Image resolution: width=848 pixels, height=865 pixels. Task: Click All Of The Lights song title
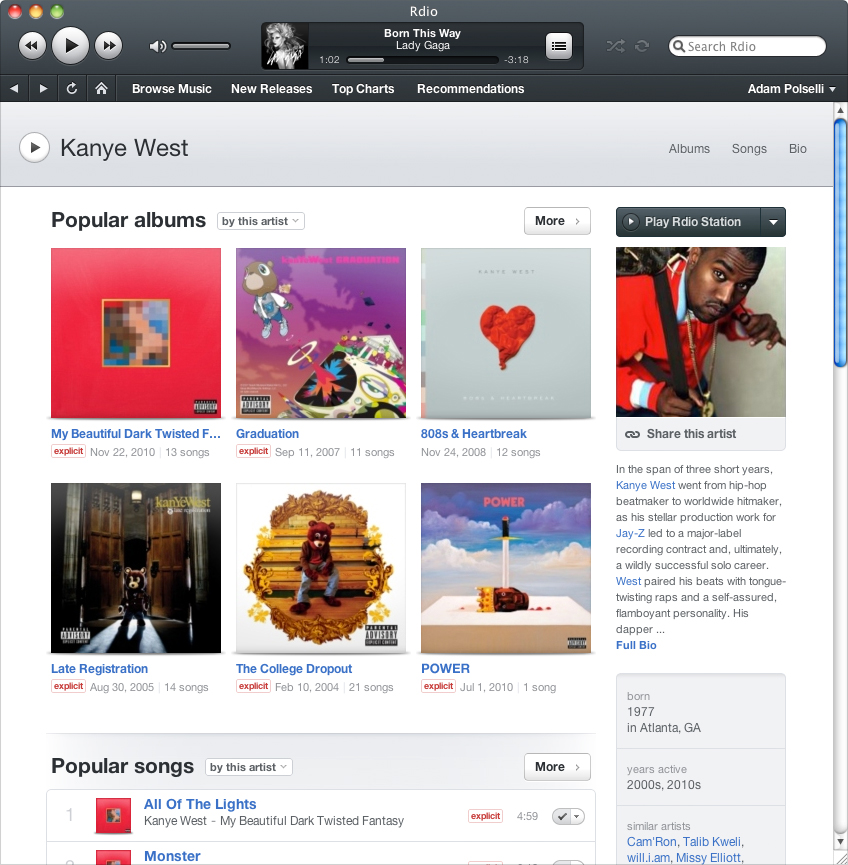click(200, 804)
